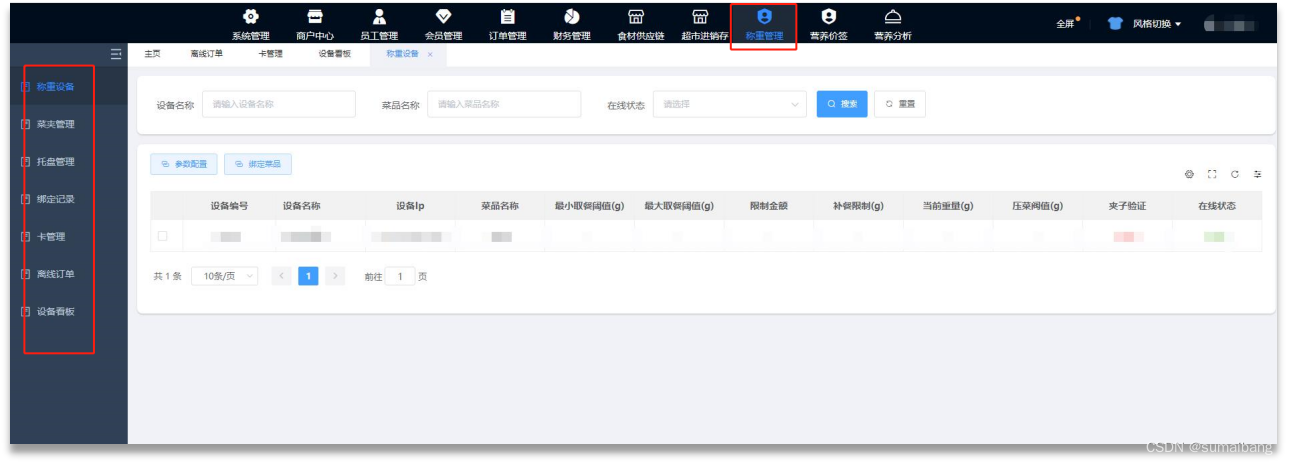Go to previous page arrow
The height and width of the screenshot is (465, 1289).
point(282,276)
